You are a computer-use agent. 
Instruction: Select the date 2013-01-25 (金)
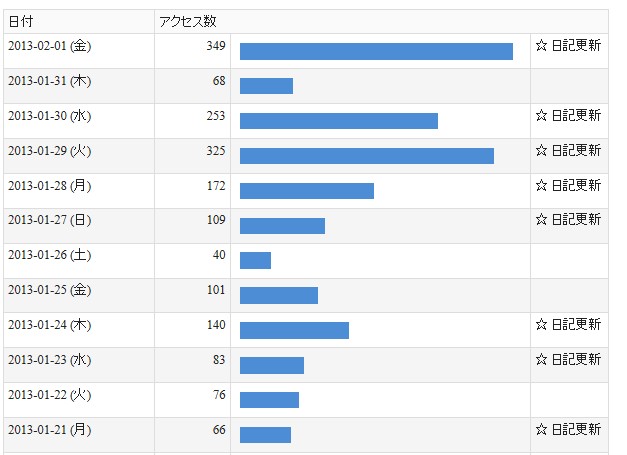[50, 290]
